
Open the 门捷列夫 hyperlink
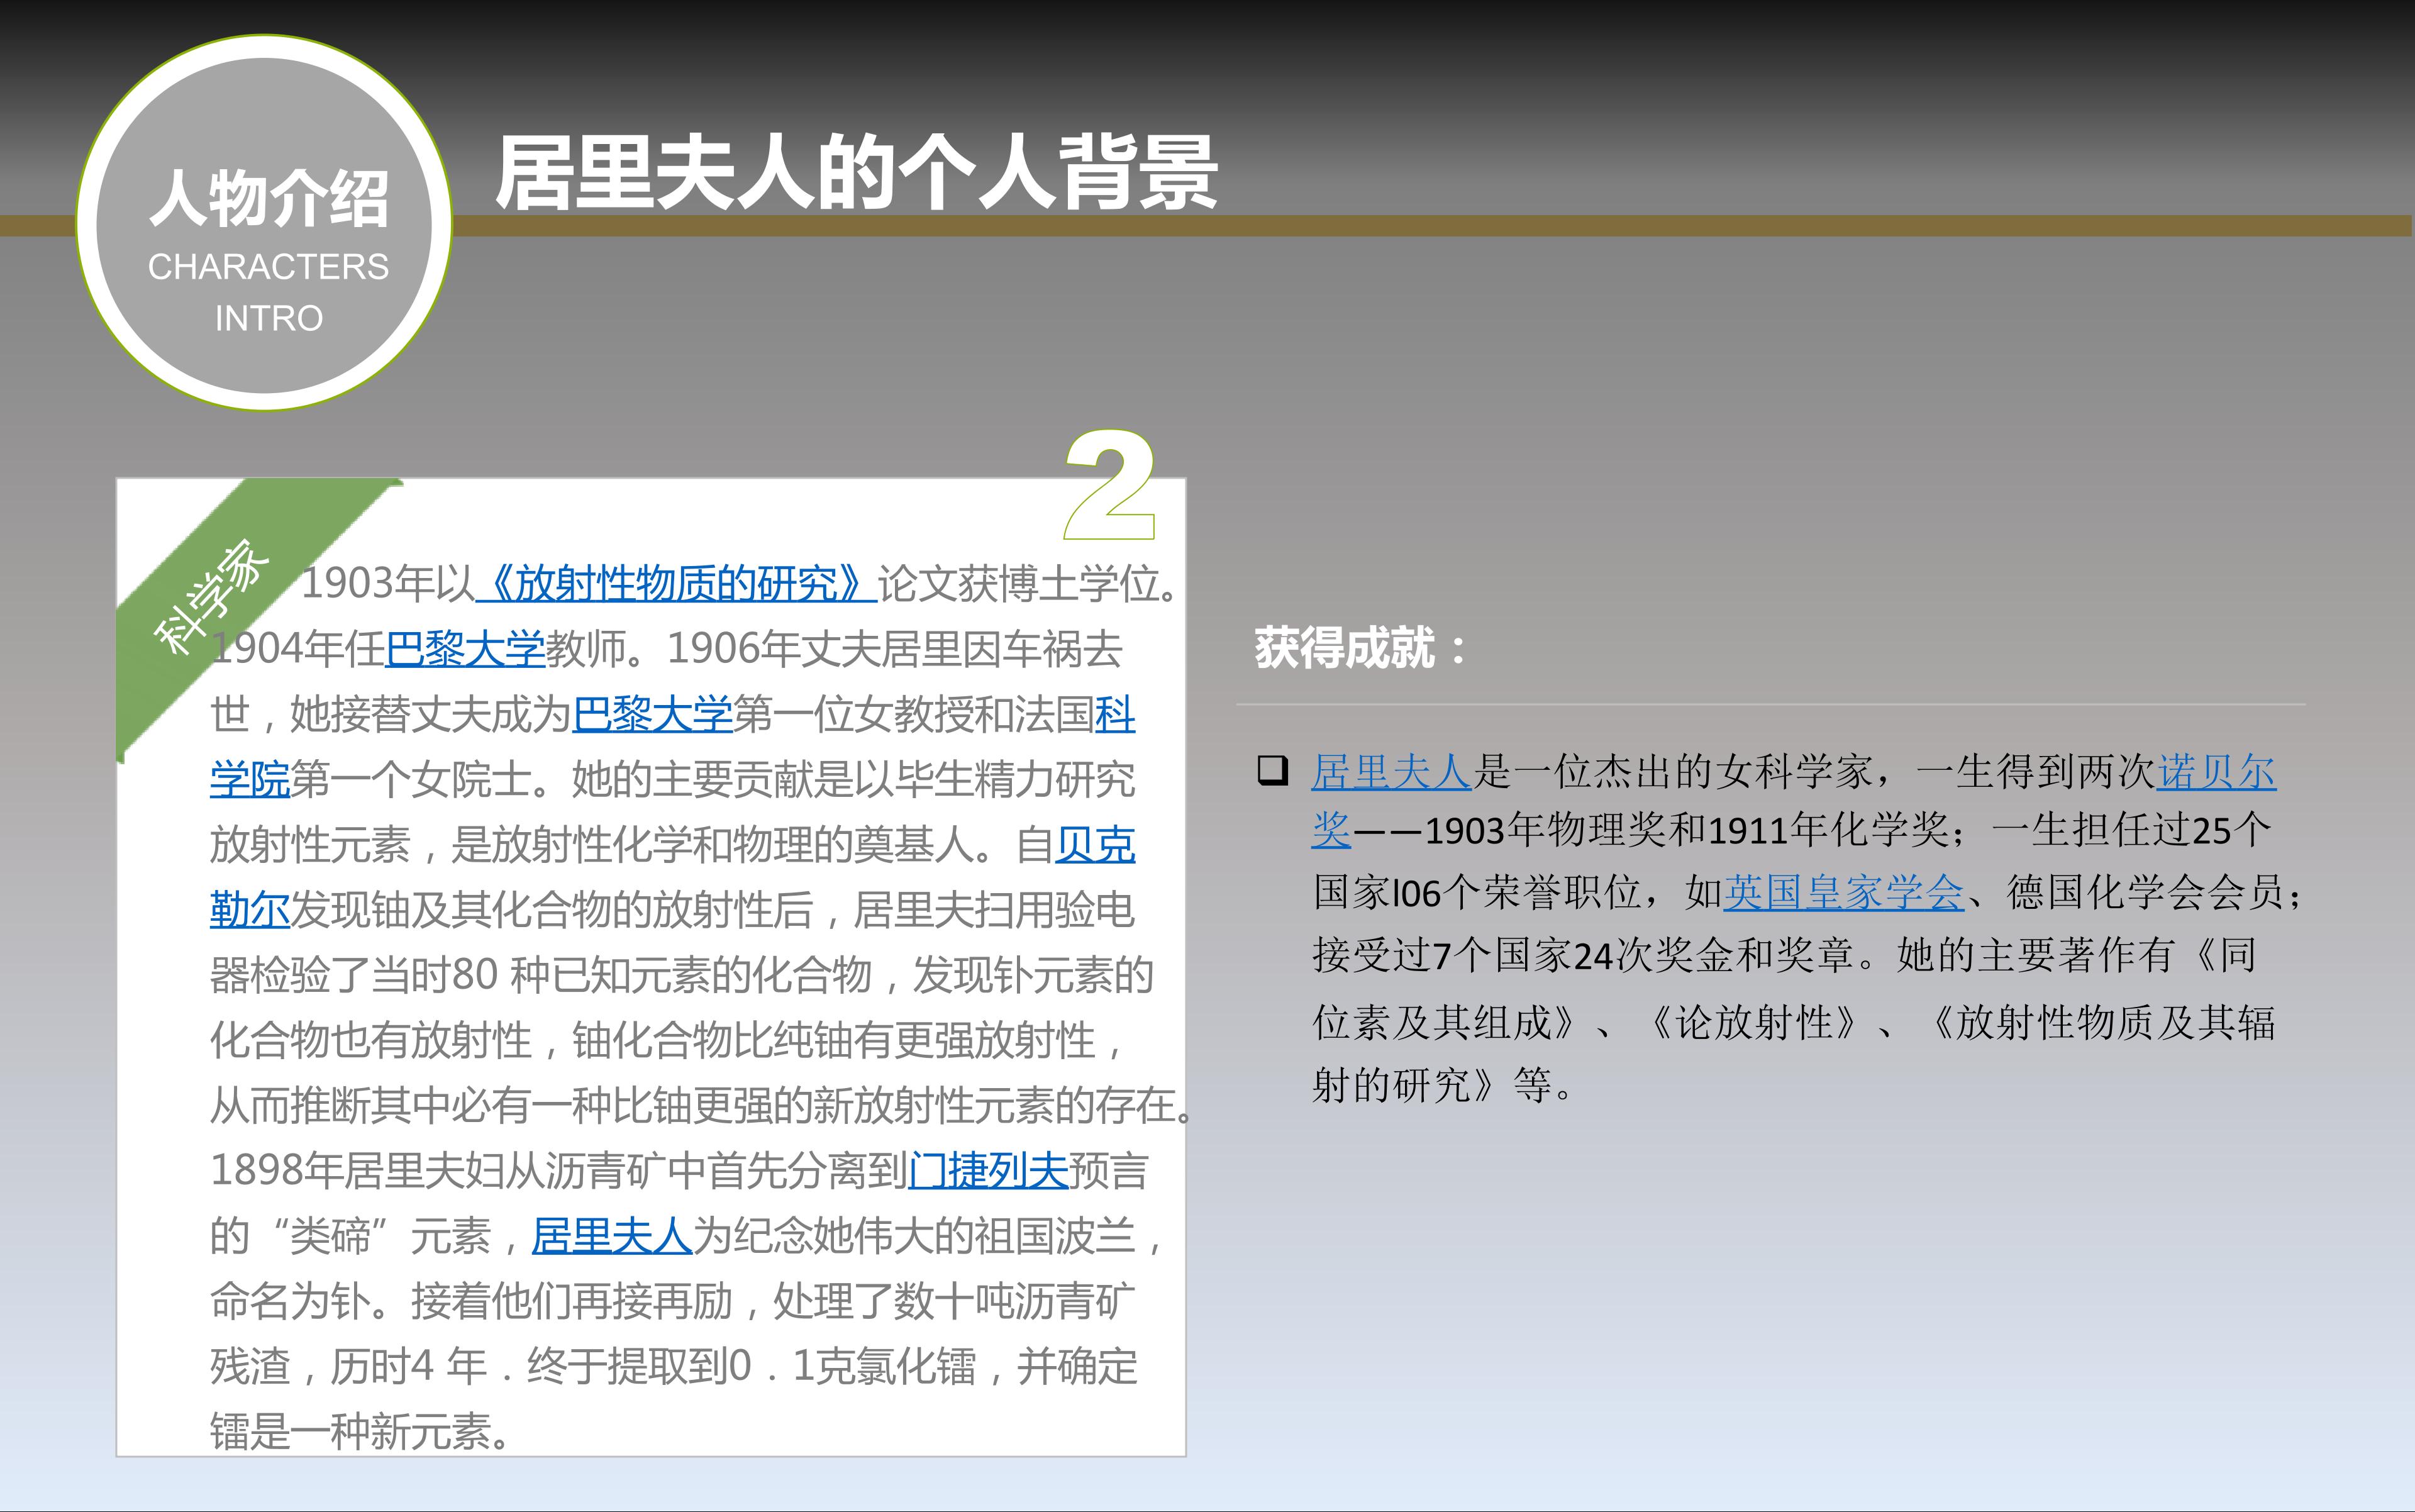click(x=988, y=1170)
